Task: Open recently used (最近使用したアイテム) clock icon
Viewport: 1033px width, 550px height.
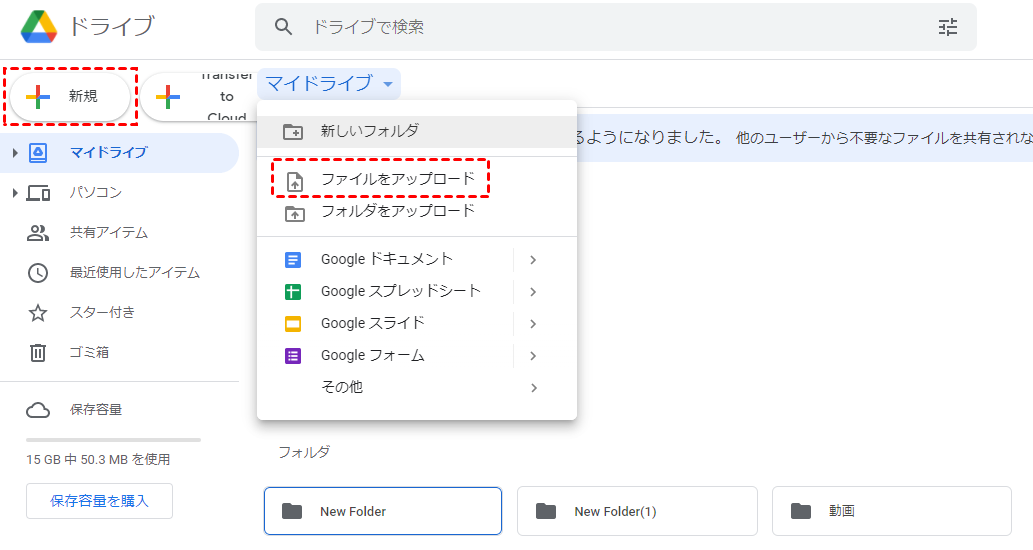Action: click(x=38, y=272)
